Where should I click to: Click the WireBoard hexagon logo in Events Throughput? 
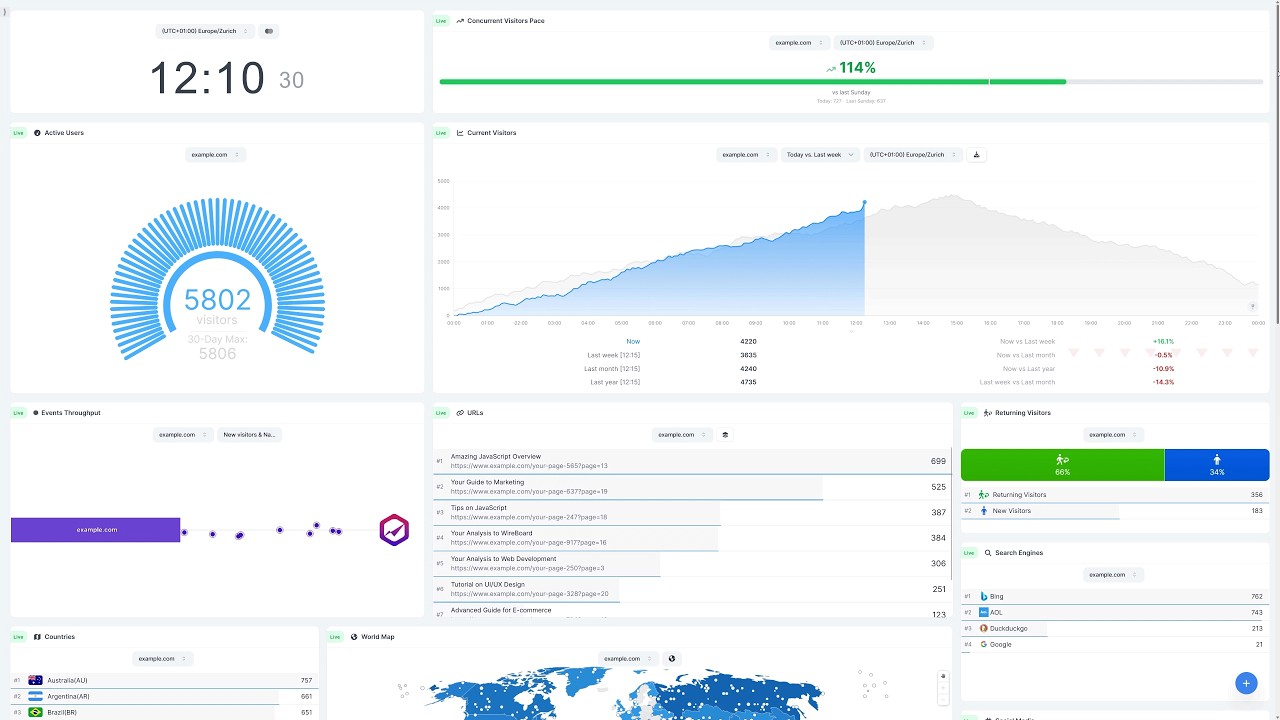(x=394, y=530)
